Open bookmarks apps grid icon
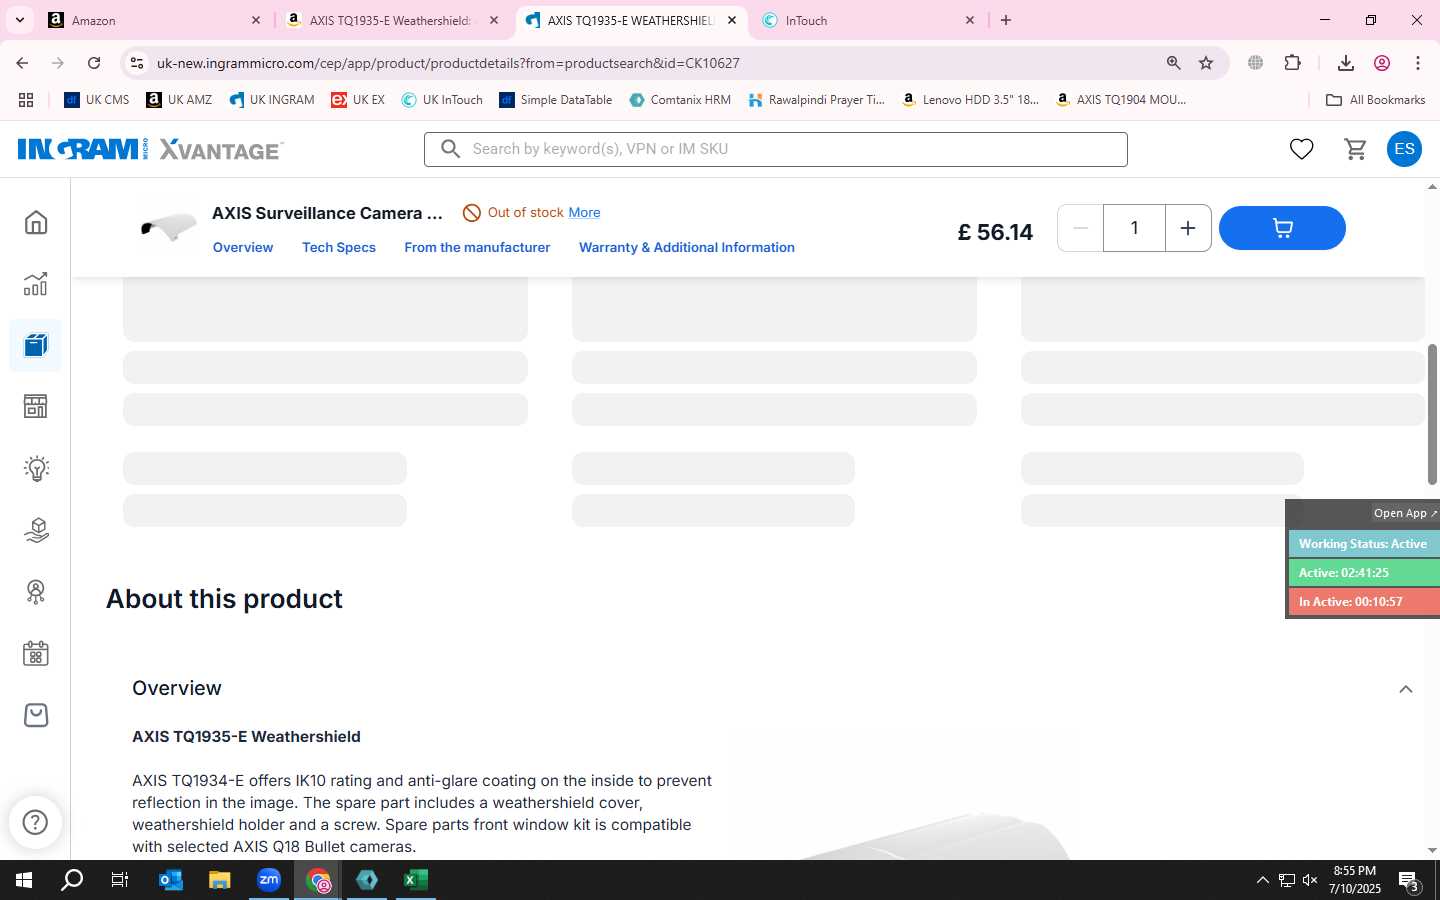Screen dimensions: 1440x900 [26, 100]
